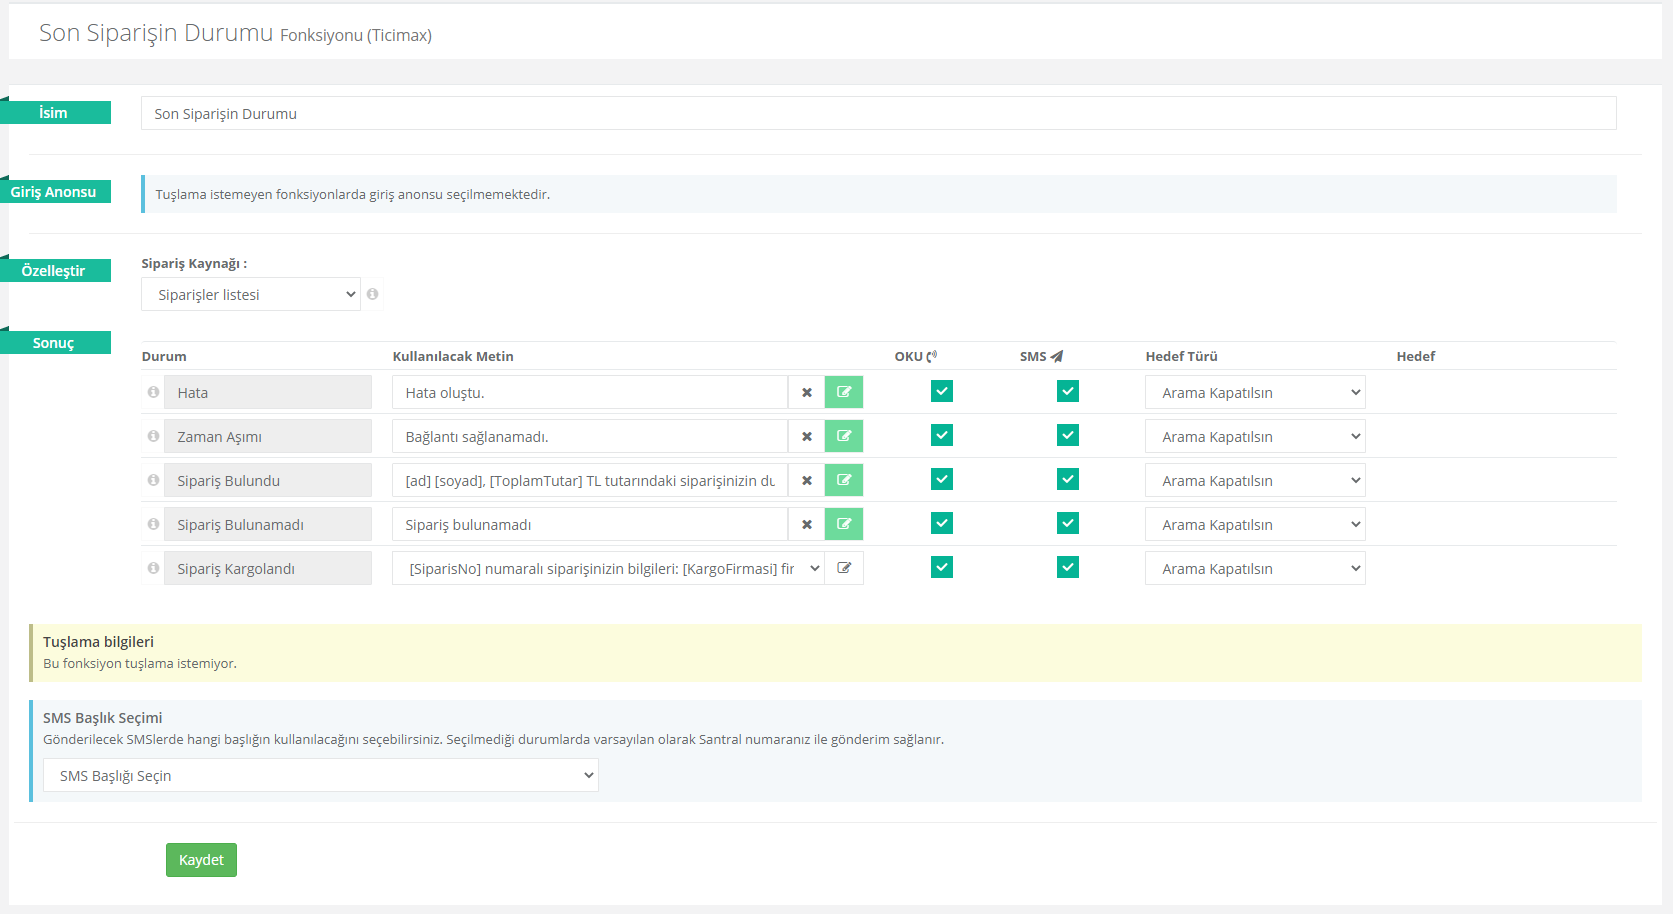Click the Sipariş bulunamadı text input

click(x=589, y=524)
